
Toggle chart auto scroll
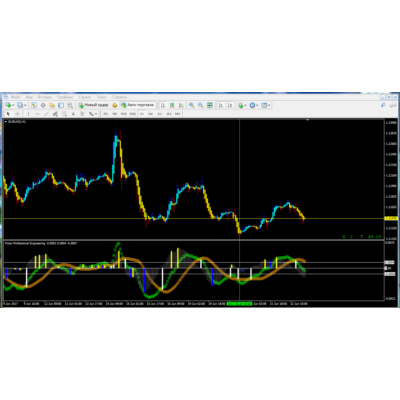click(221, 105)
